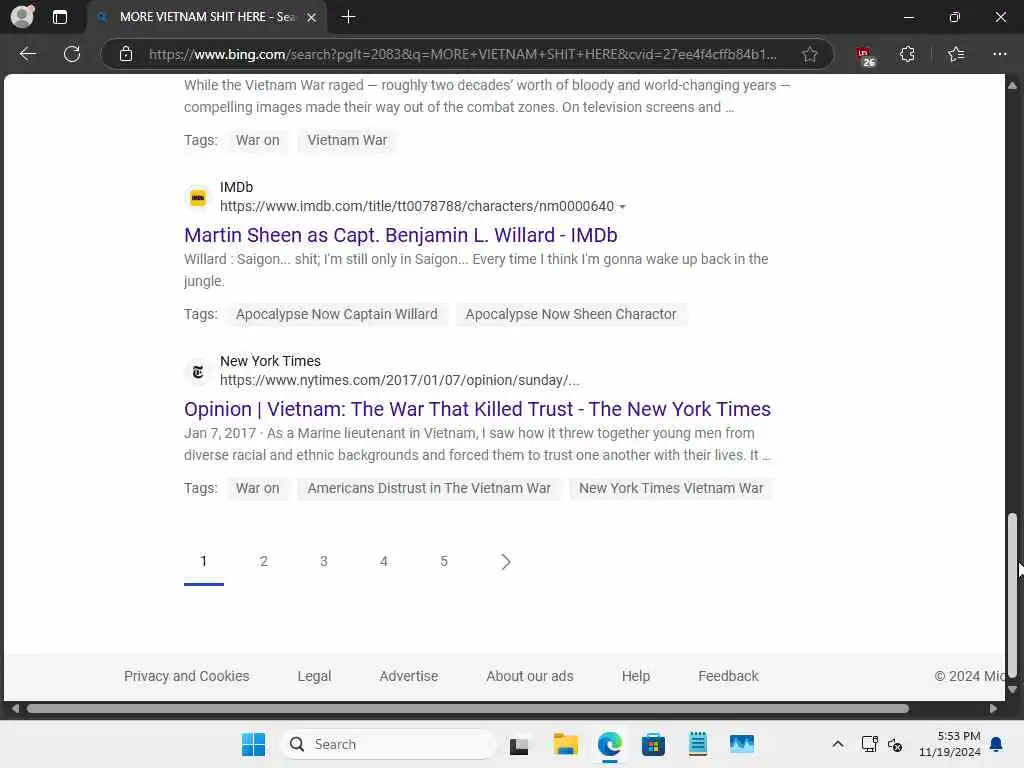Click 'Apocalypse Now Captain Willard' tag
Viewport: 1024px width, 768px height.
coord(336,314)
